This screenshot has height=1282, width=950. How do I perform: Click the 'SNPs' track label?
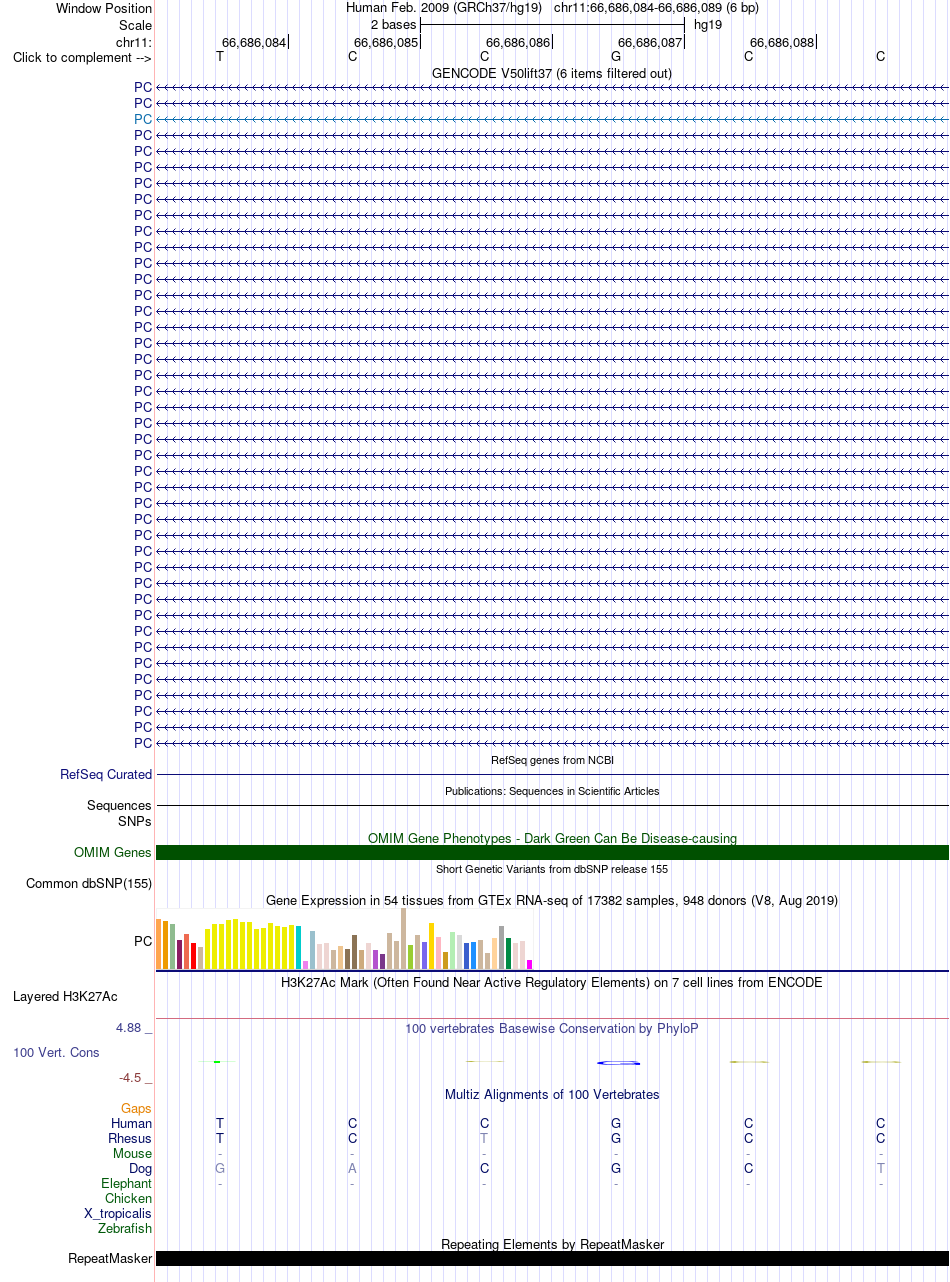tap(135, 821)
